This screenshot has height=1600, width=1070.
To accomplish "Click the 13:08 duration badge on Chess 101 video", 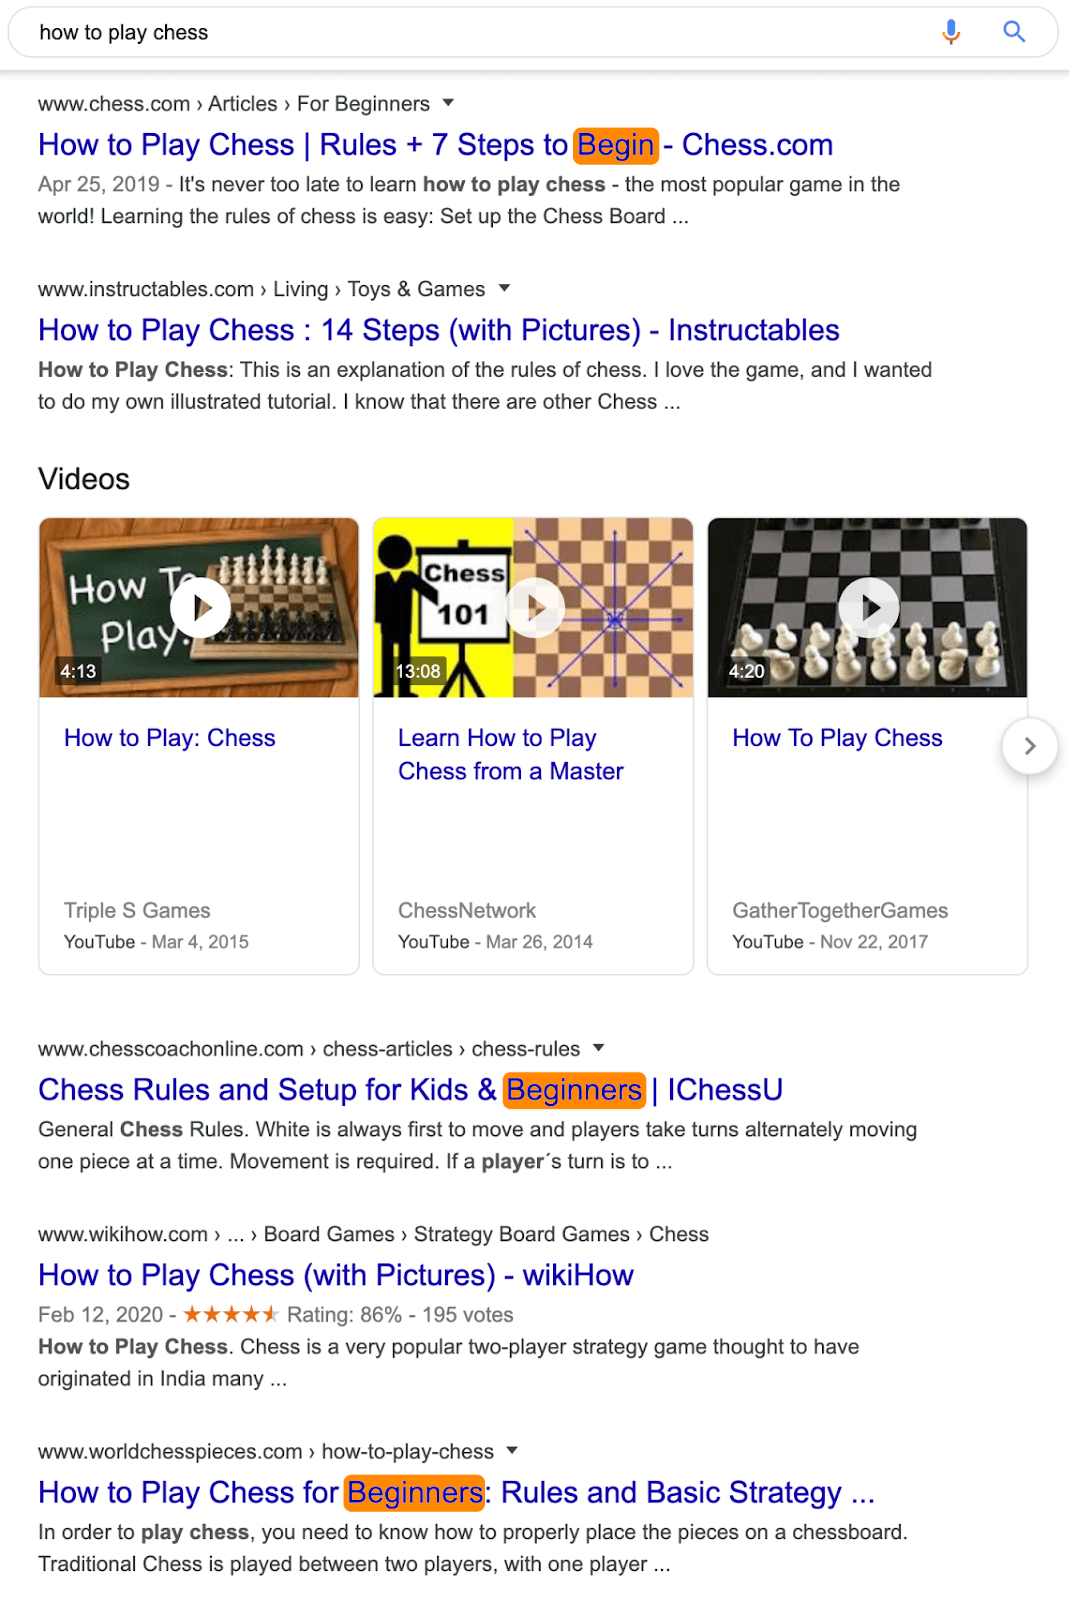I will coord(420,671).
